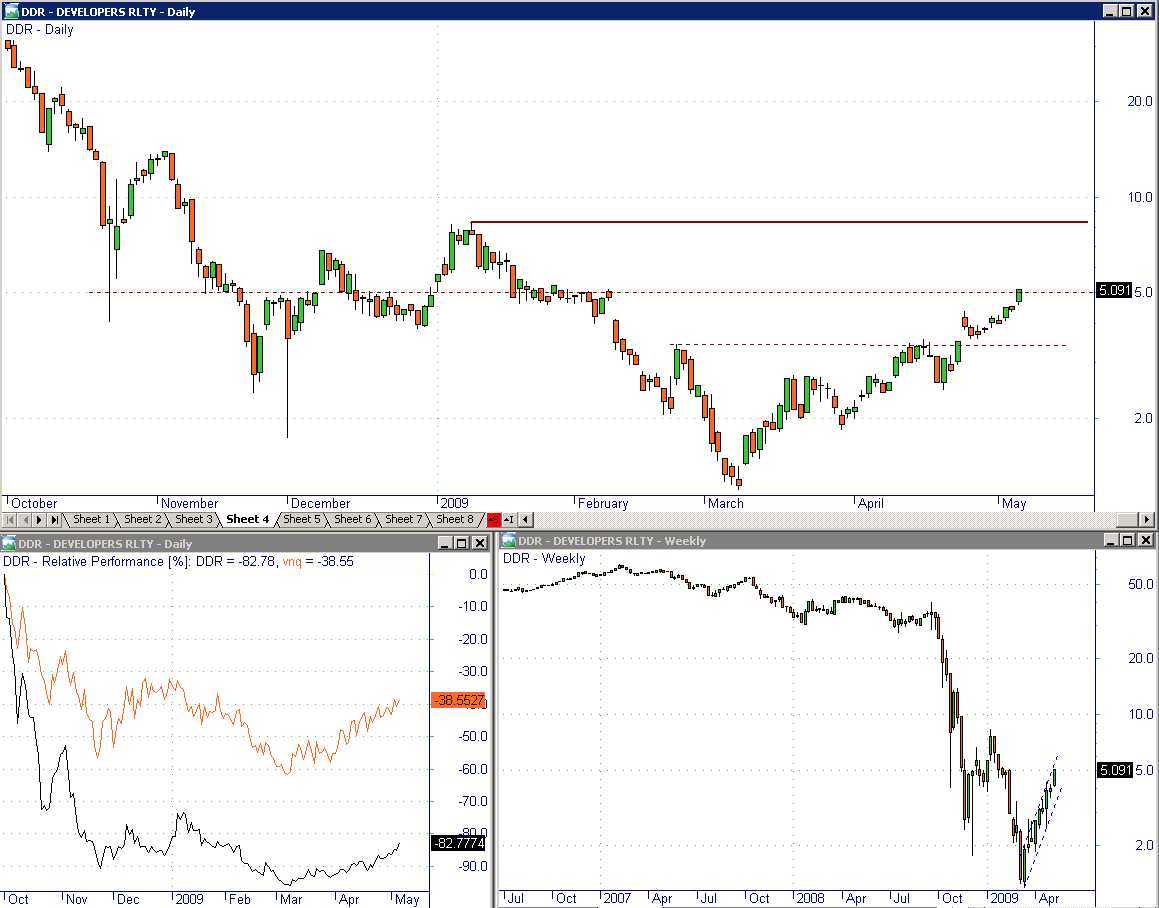Close the main DDR Daily window
The height and width of the screenshot is (908, 1159).
[1144, 11]
